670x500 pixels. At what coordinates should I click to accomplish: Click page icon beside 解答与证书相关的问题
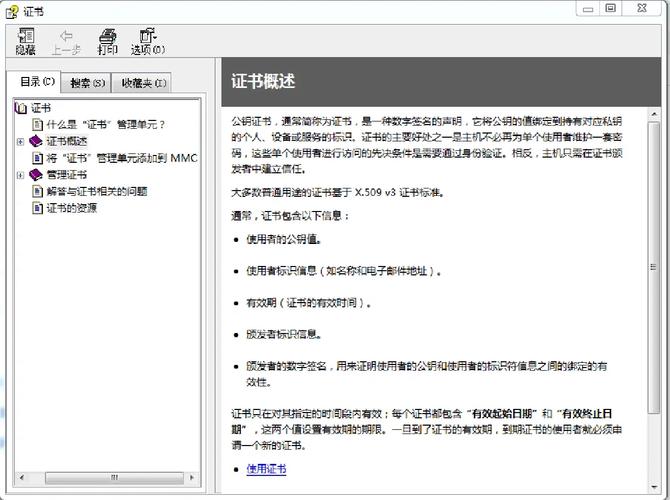click(x=38, y=191)
